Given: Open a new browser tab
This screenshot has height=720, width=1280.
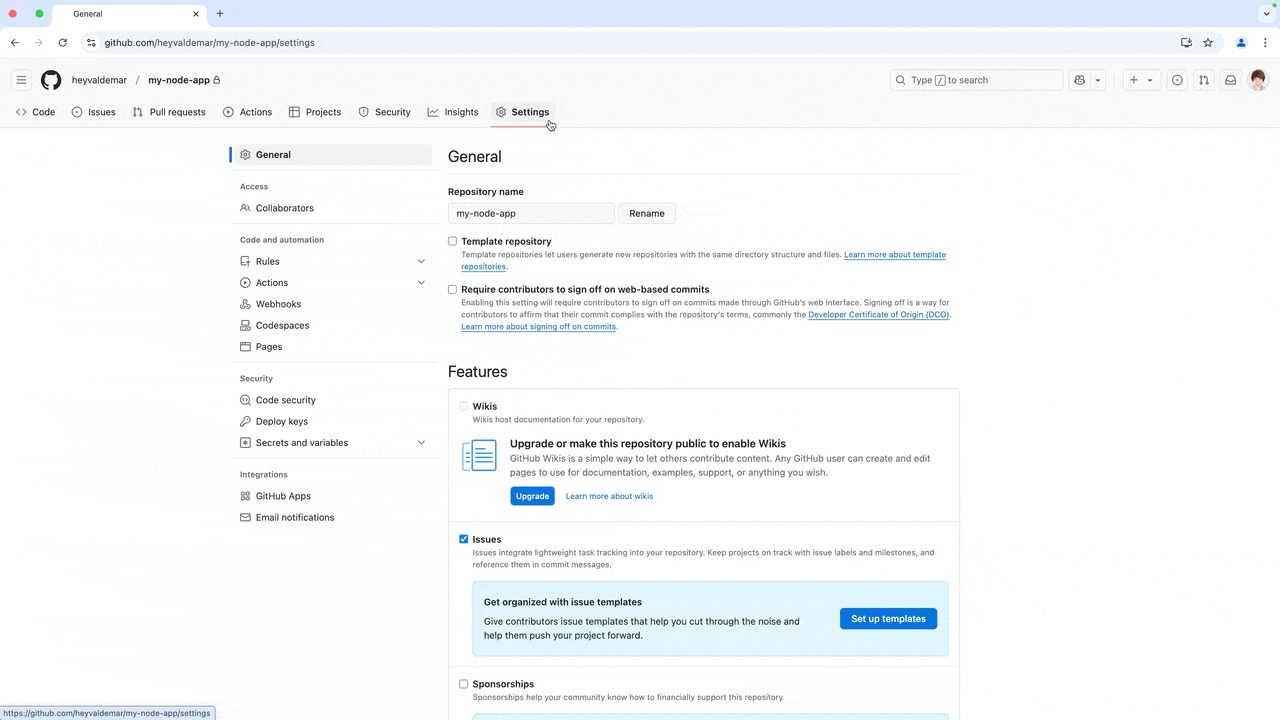Looking at the screenshot, I should (220, 14).
